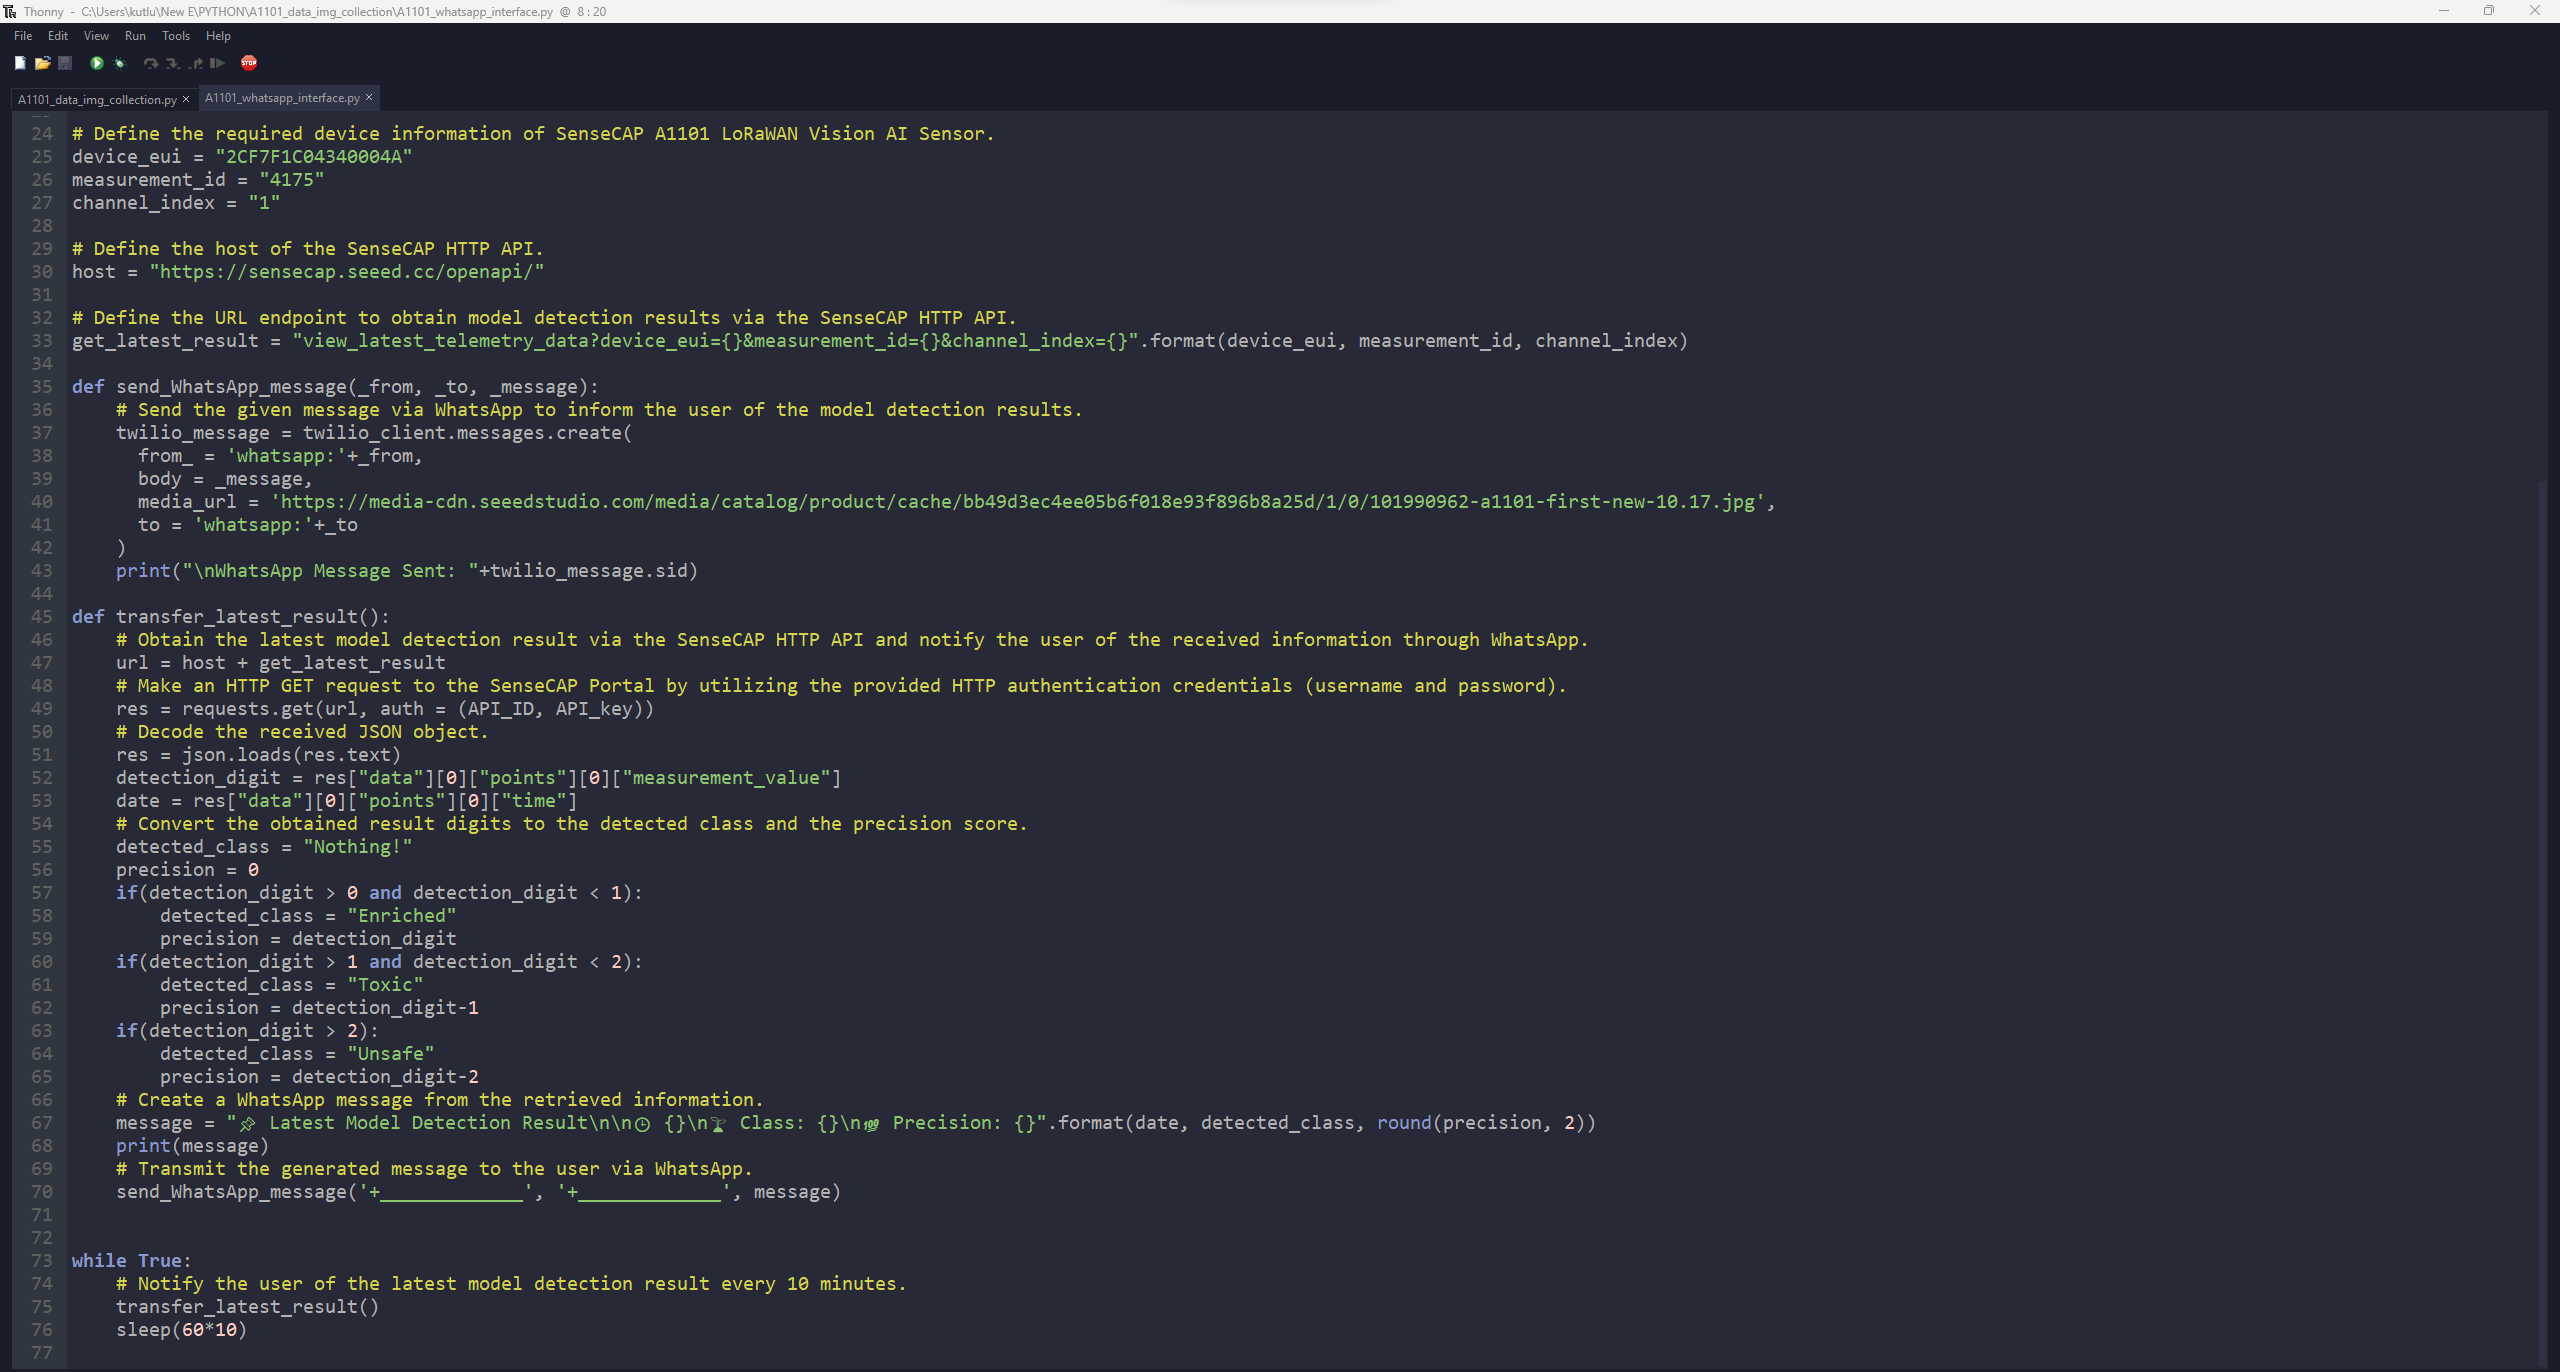Open the Help menu

click(x=218, y=36)
